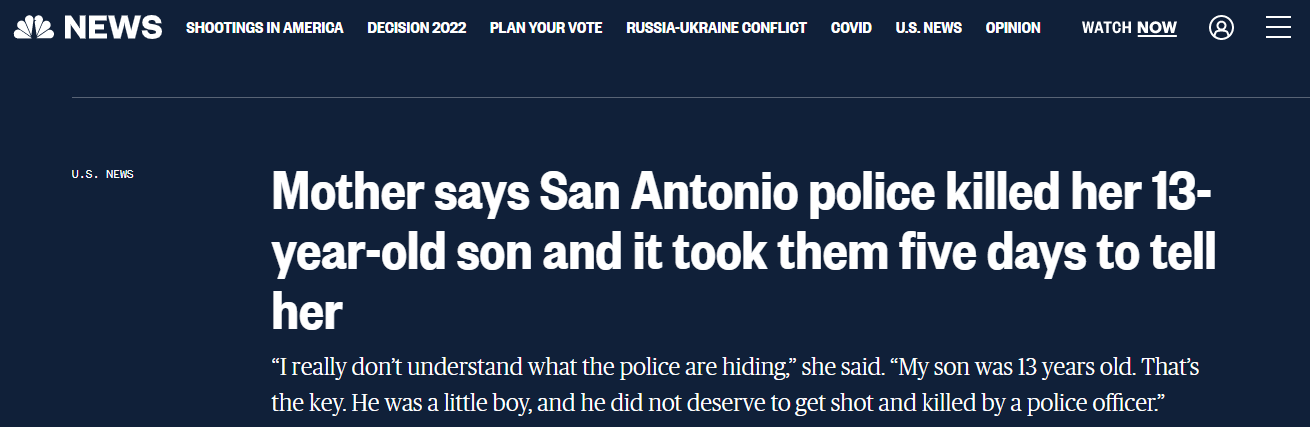This screenshot has width=1310, height=427.
Task: Navigate to the Covid section
Action: point(851,28)
